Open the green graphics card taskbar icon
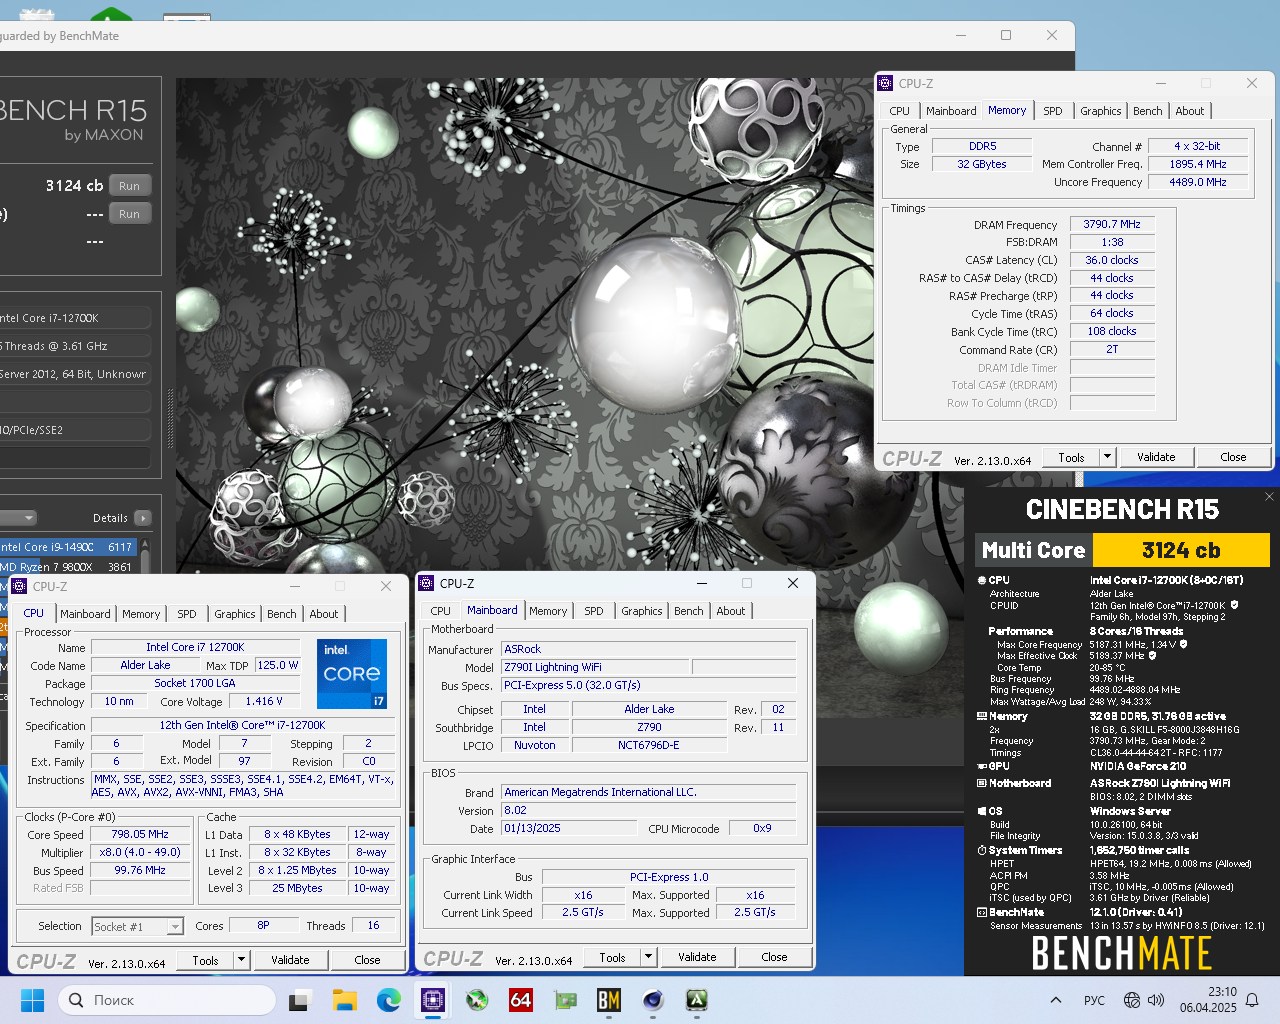1280x1024 pixels. pos(565,1000)
